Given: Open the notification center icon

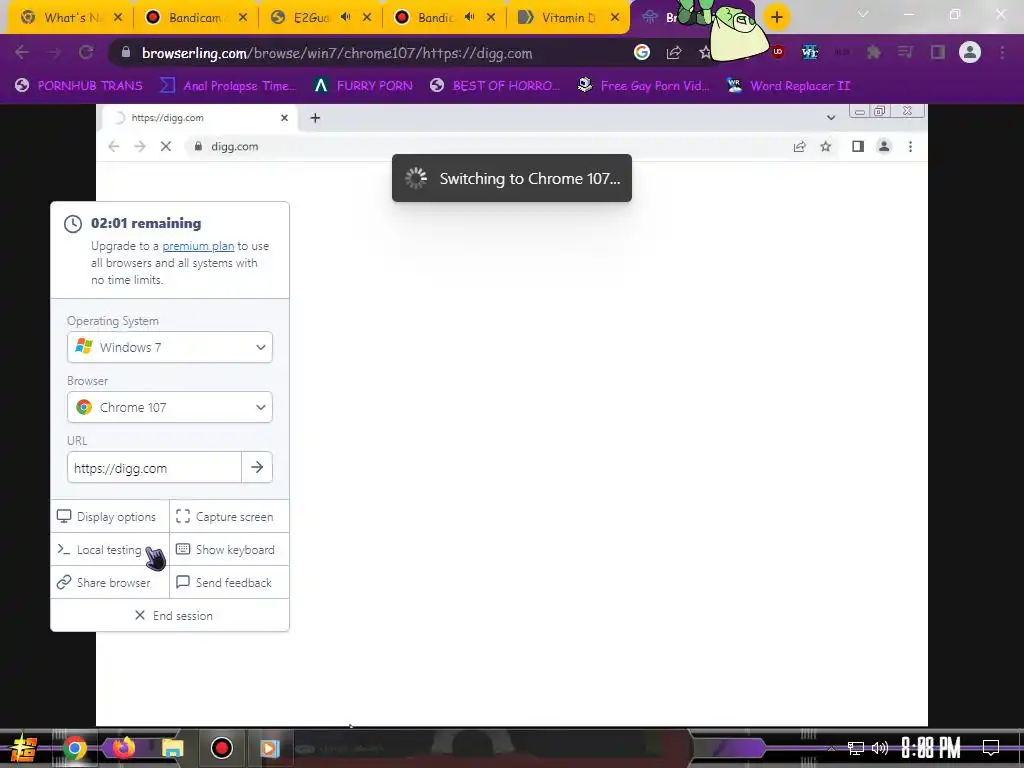Looking at the screenshot, I should click(x=991, y=747).
